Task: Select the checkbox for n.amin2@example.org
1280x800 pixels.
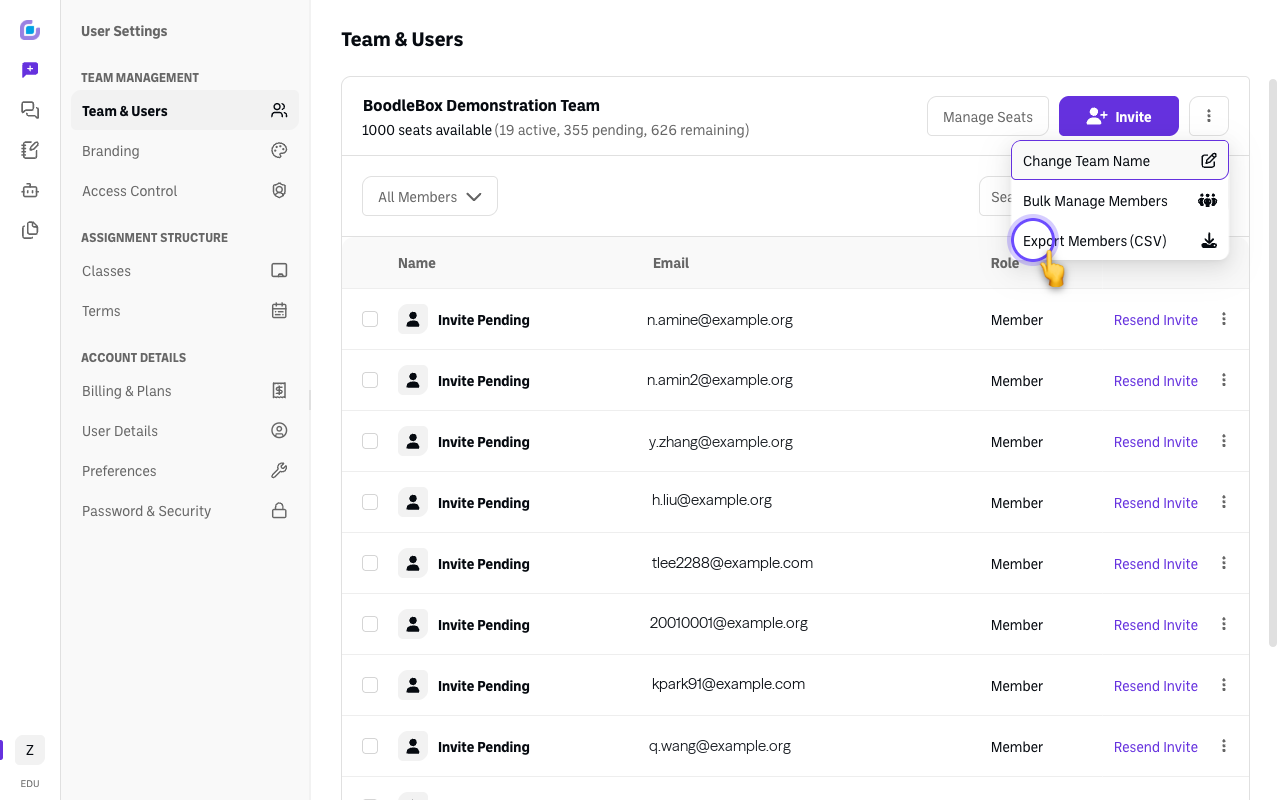Action: pyautogui.click(x=370, y=381)
